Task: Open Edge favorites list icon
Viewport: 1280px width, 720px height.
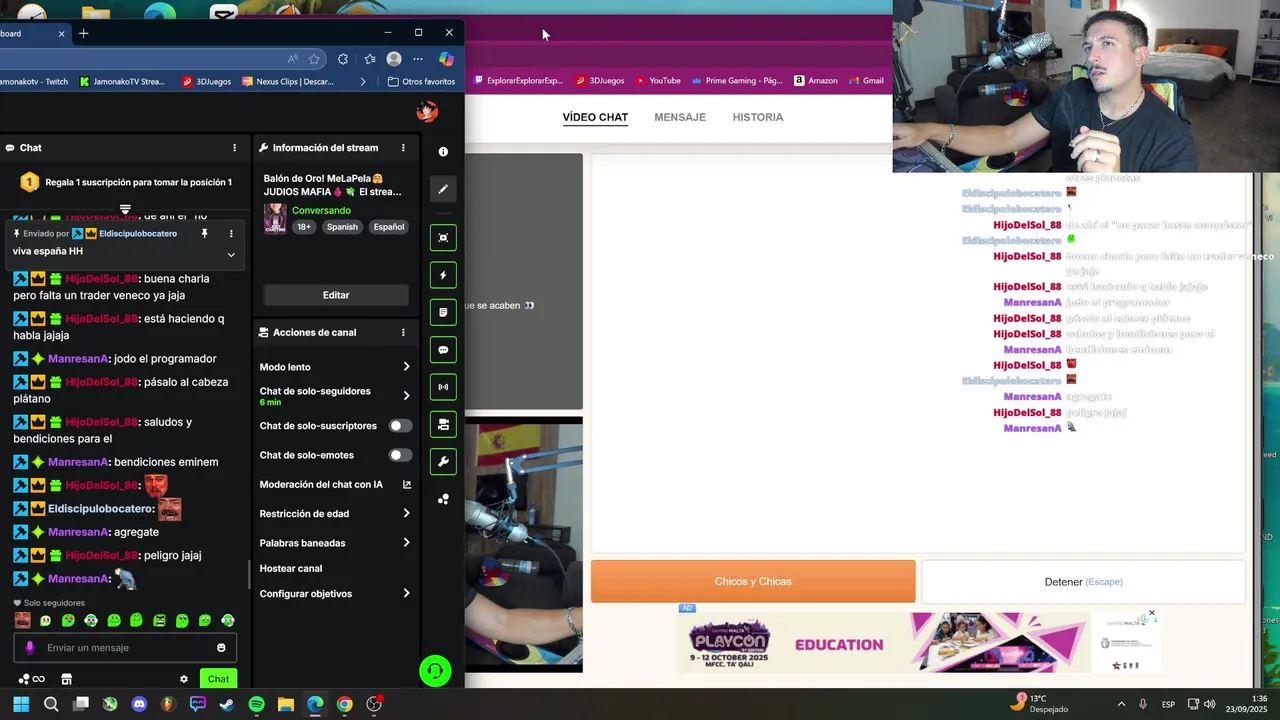Action: click(x=370, y=59)
